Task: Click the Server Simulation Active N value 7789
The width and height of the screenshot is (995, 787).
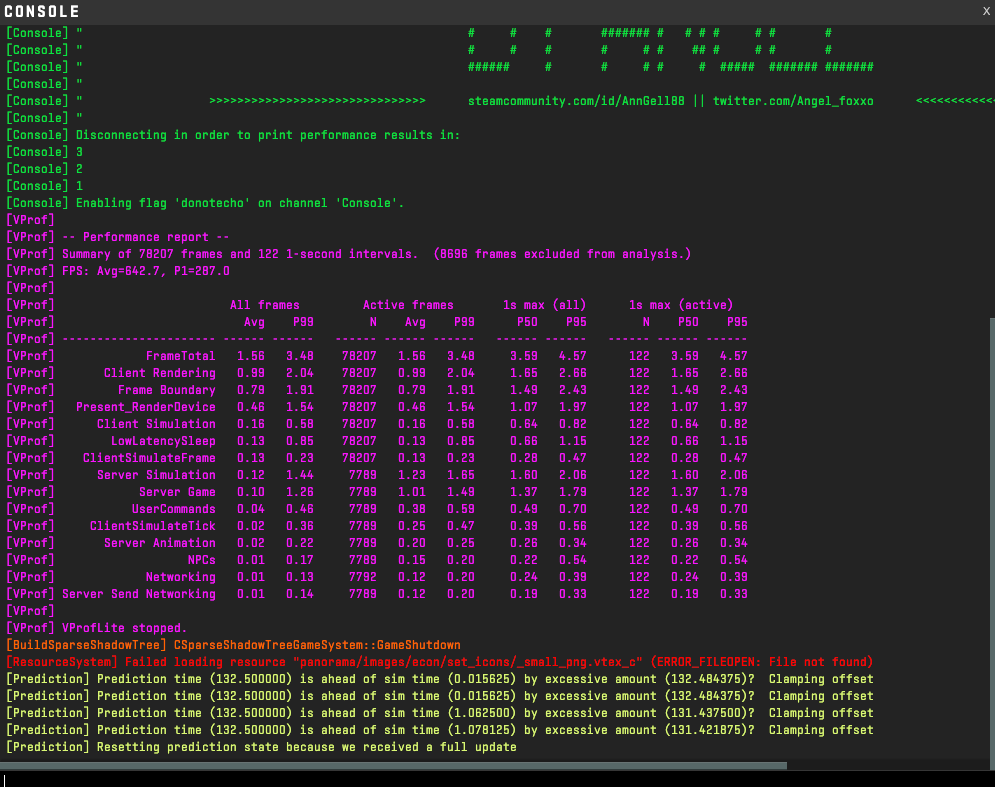Action: (x=362, y=475)
